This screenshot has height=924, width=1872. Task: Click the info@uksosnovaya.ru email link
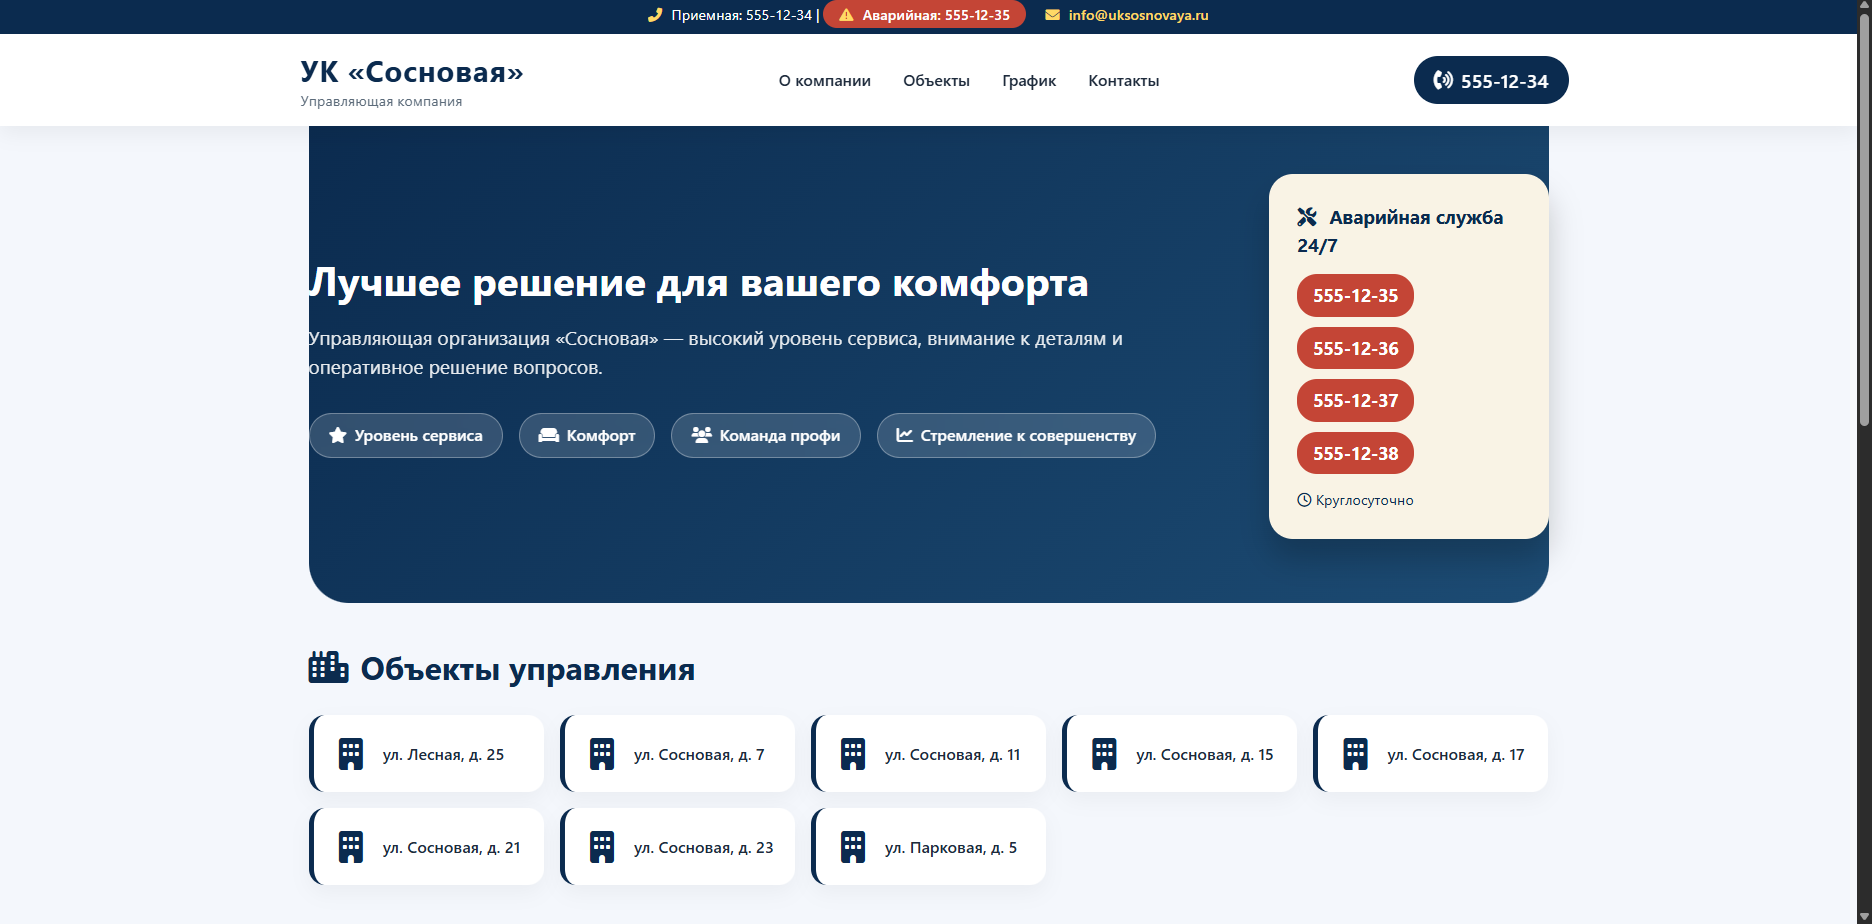[x=1138, y=15]
